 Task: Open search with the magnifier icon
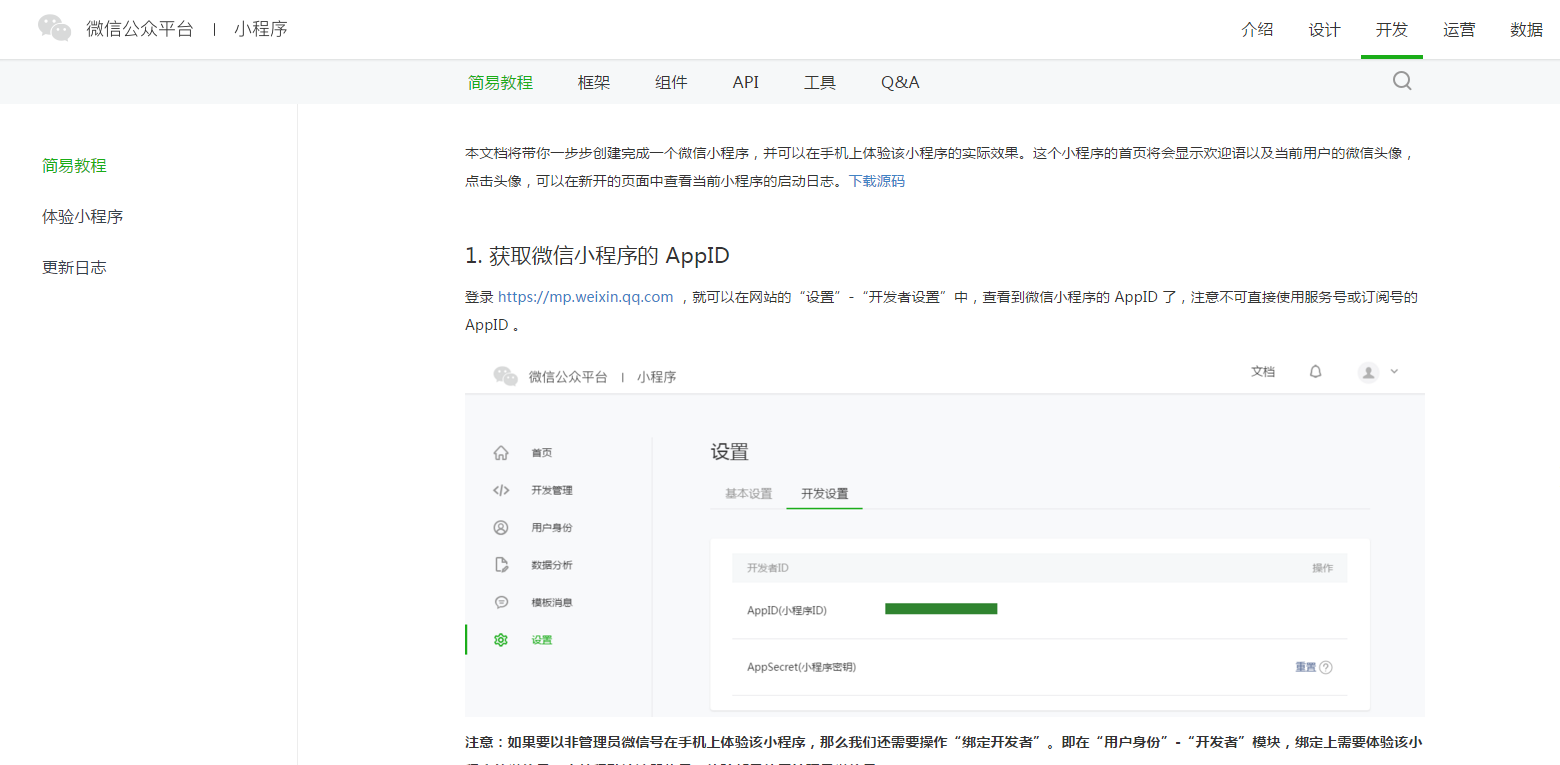pos(1402,81)
